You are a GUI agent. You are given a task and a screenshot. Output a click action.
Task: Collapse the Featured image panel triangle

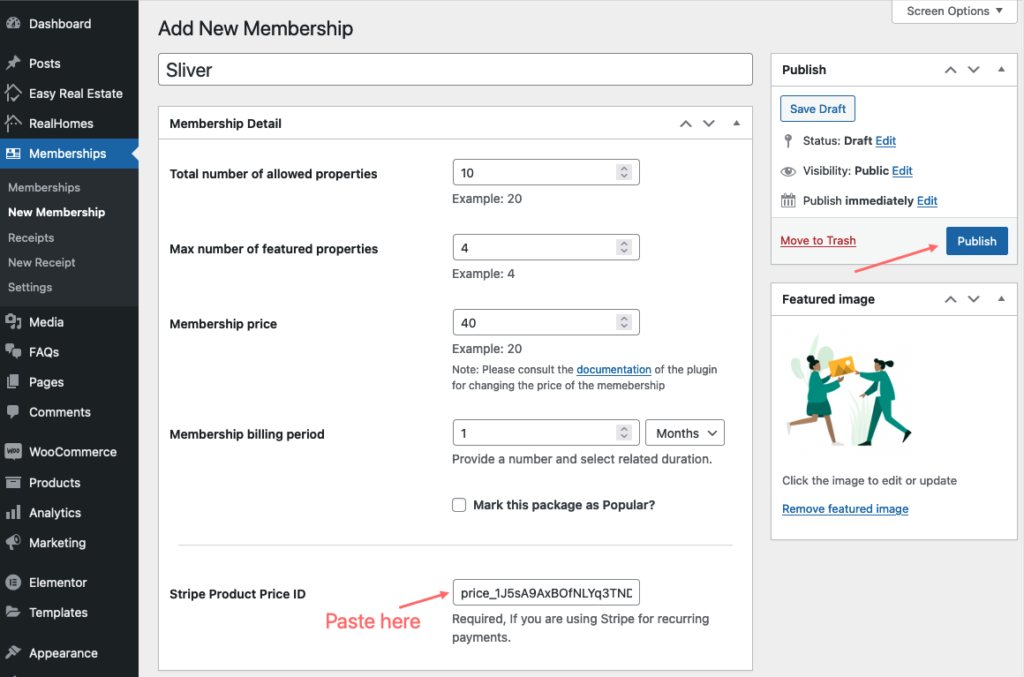point(1001,298)
